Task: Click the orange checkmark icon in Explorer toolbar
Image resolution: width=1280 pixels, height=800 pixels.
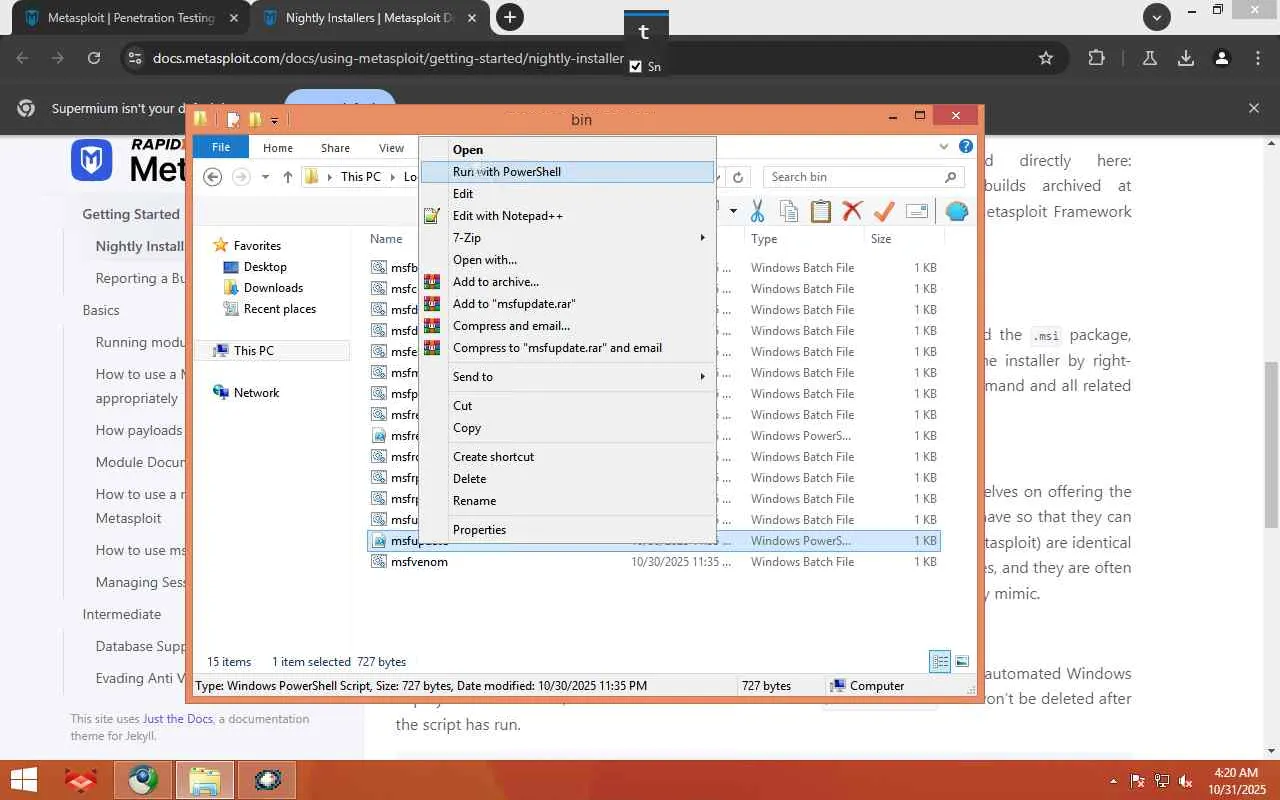Action: [884, 211]
